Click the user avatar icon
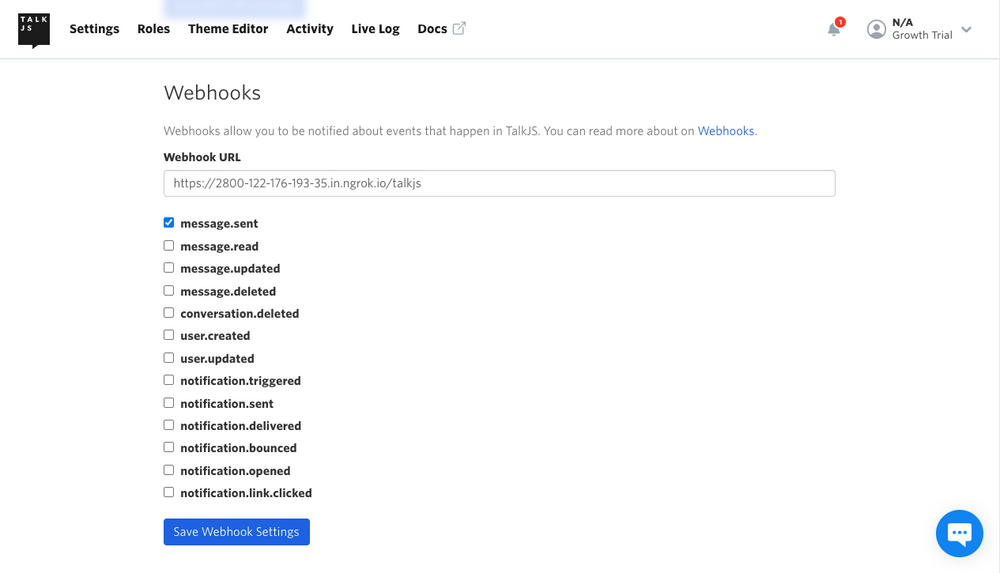1000x573 pixels. [876, 29]
